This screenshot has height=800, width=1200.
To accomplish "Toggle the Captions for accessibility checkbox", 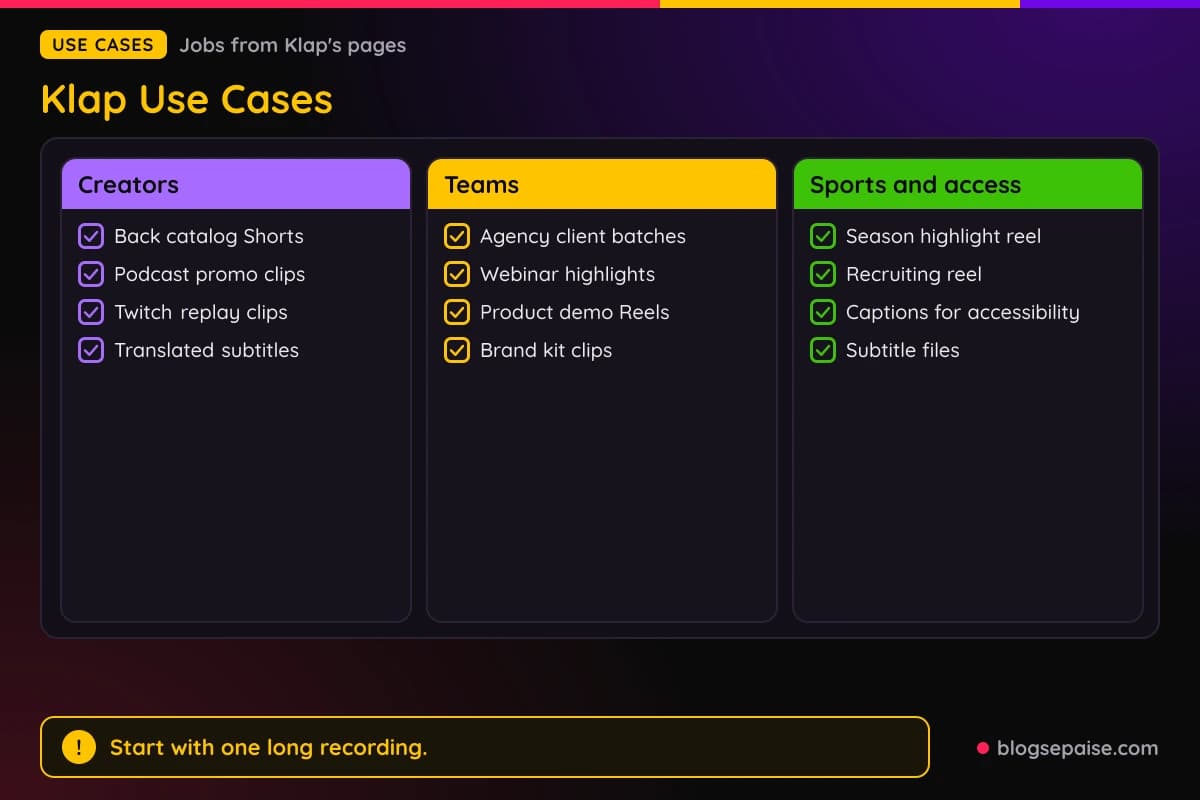I will (823, 312).
